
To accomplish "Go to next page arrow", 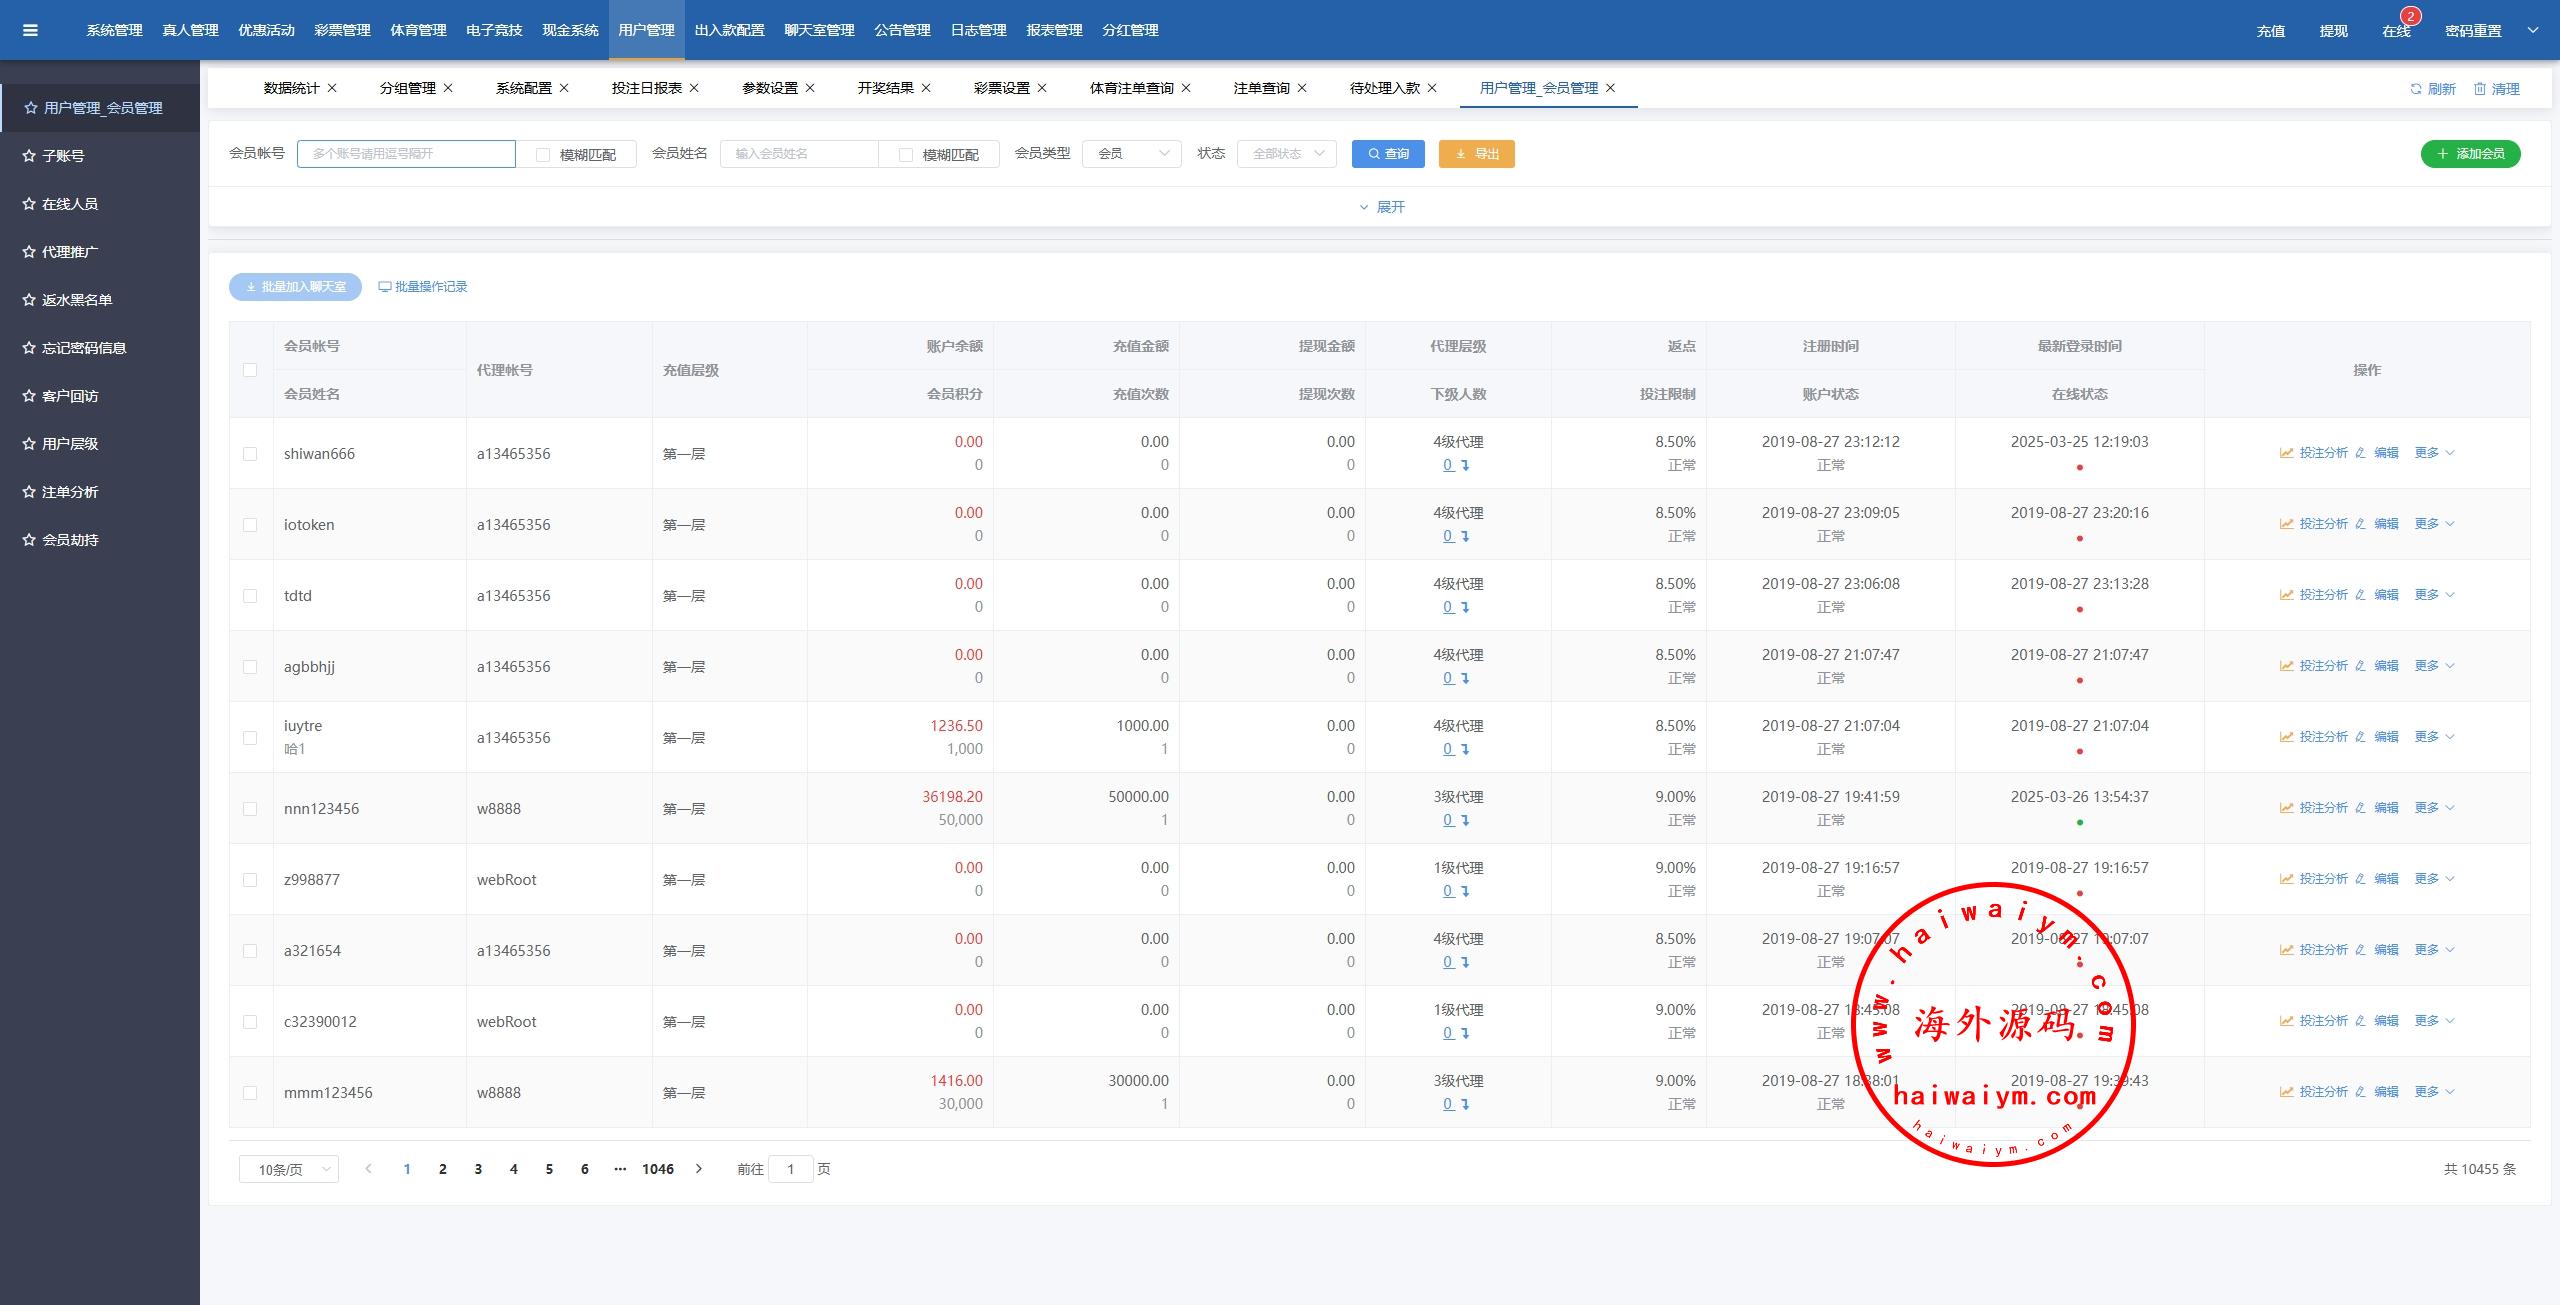I will tap(699, 1168).
